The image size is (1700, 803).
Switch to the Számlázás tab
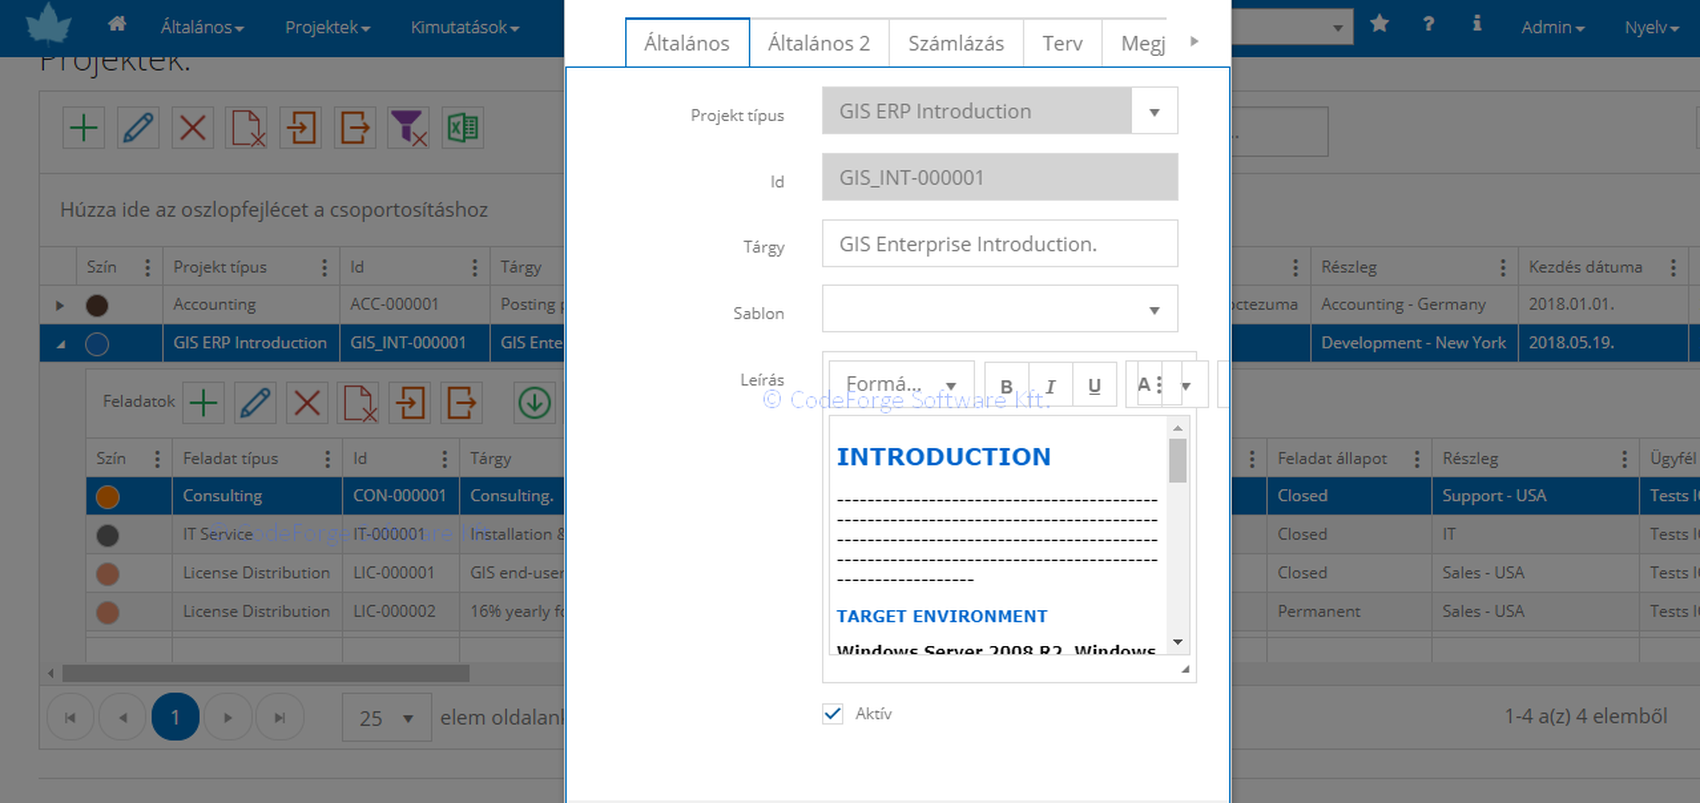click(x=955, y=43)
